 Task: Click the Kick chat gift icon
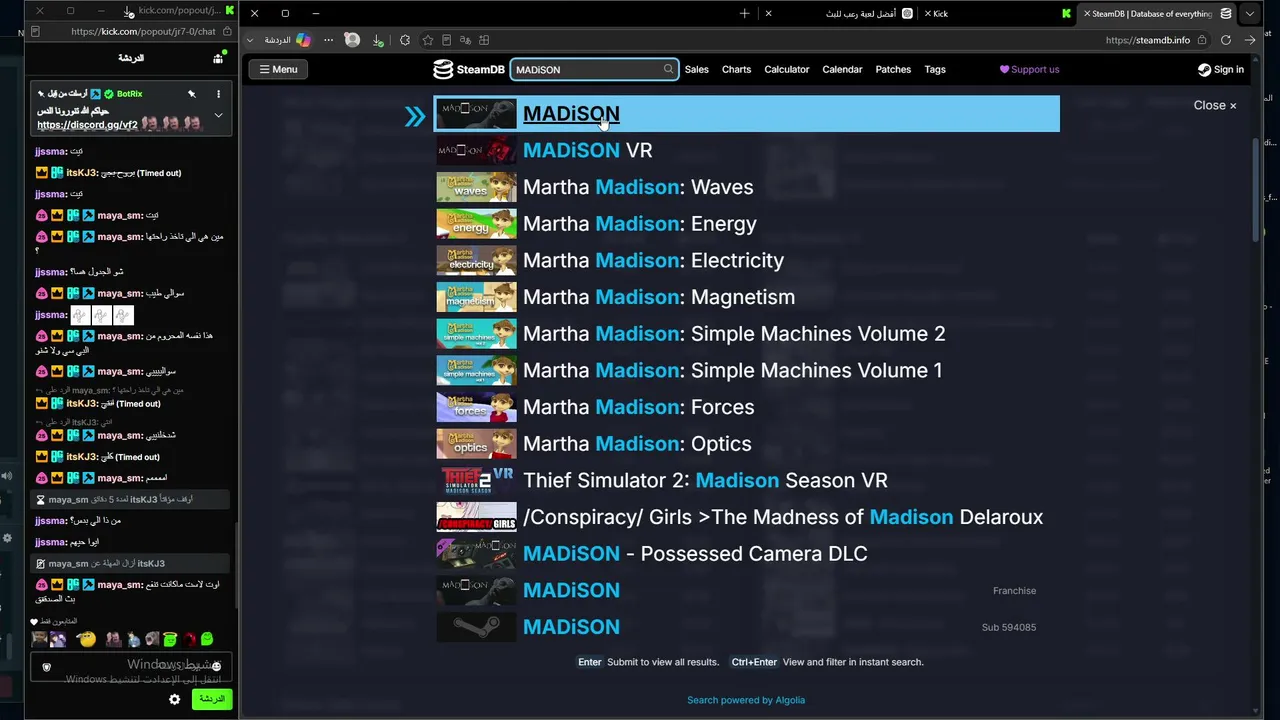click(218, 59)
